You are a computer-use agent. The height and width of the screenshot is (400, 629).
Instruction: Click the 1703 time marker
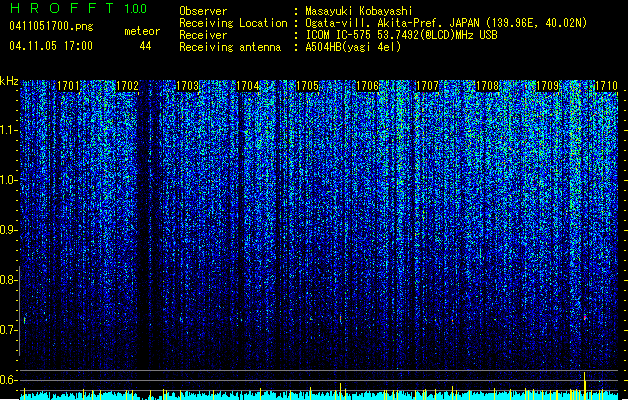[x=188, y=86]
